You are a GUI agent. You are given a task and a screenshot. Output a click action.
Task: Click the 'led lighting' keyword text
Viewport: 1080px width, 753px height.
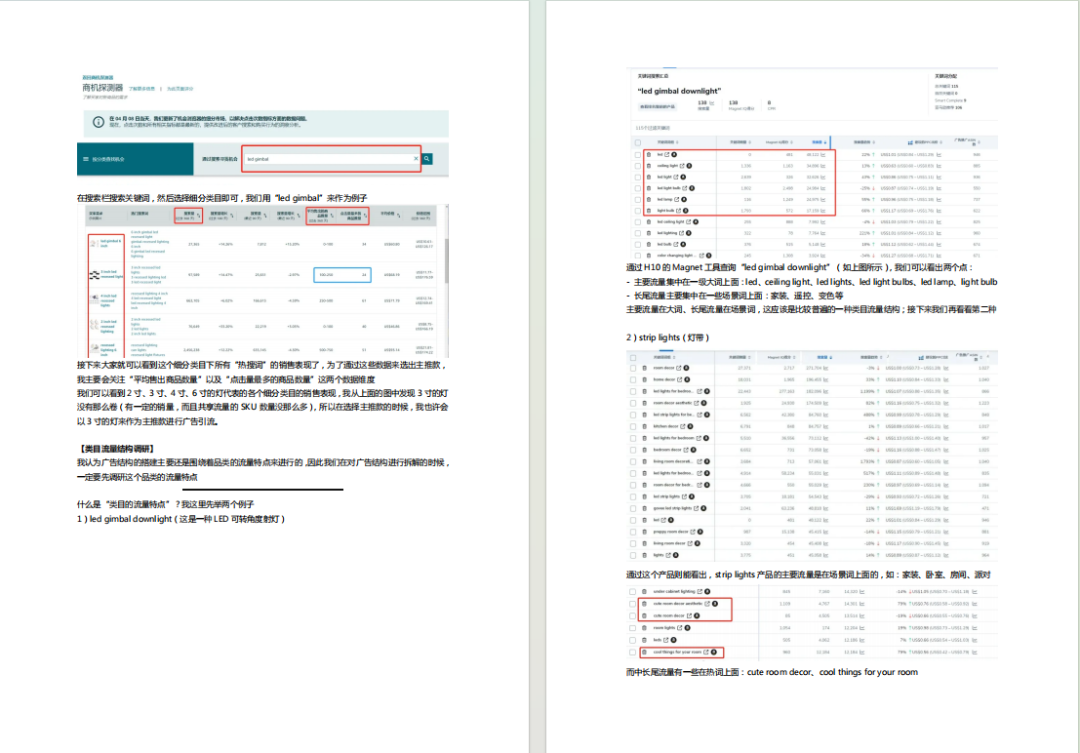click(667, 233)
